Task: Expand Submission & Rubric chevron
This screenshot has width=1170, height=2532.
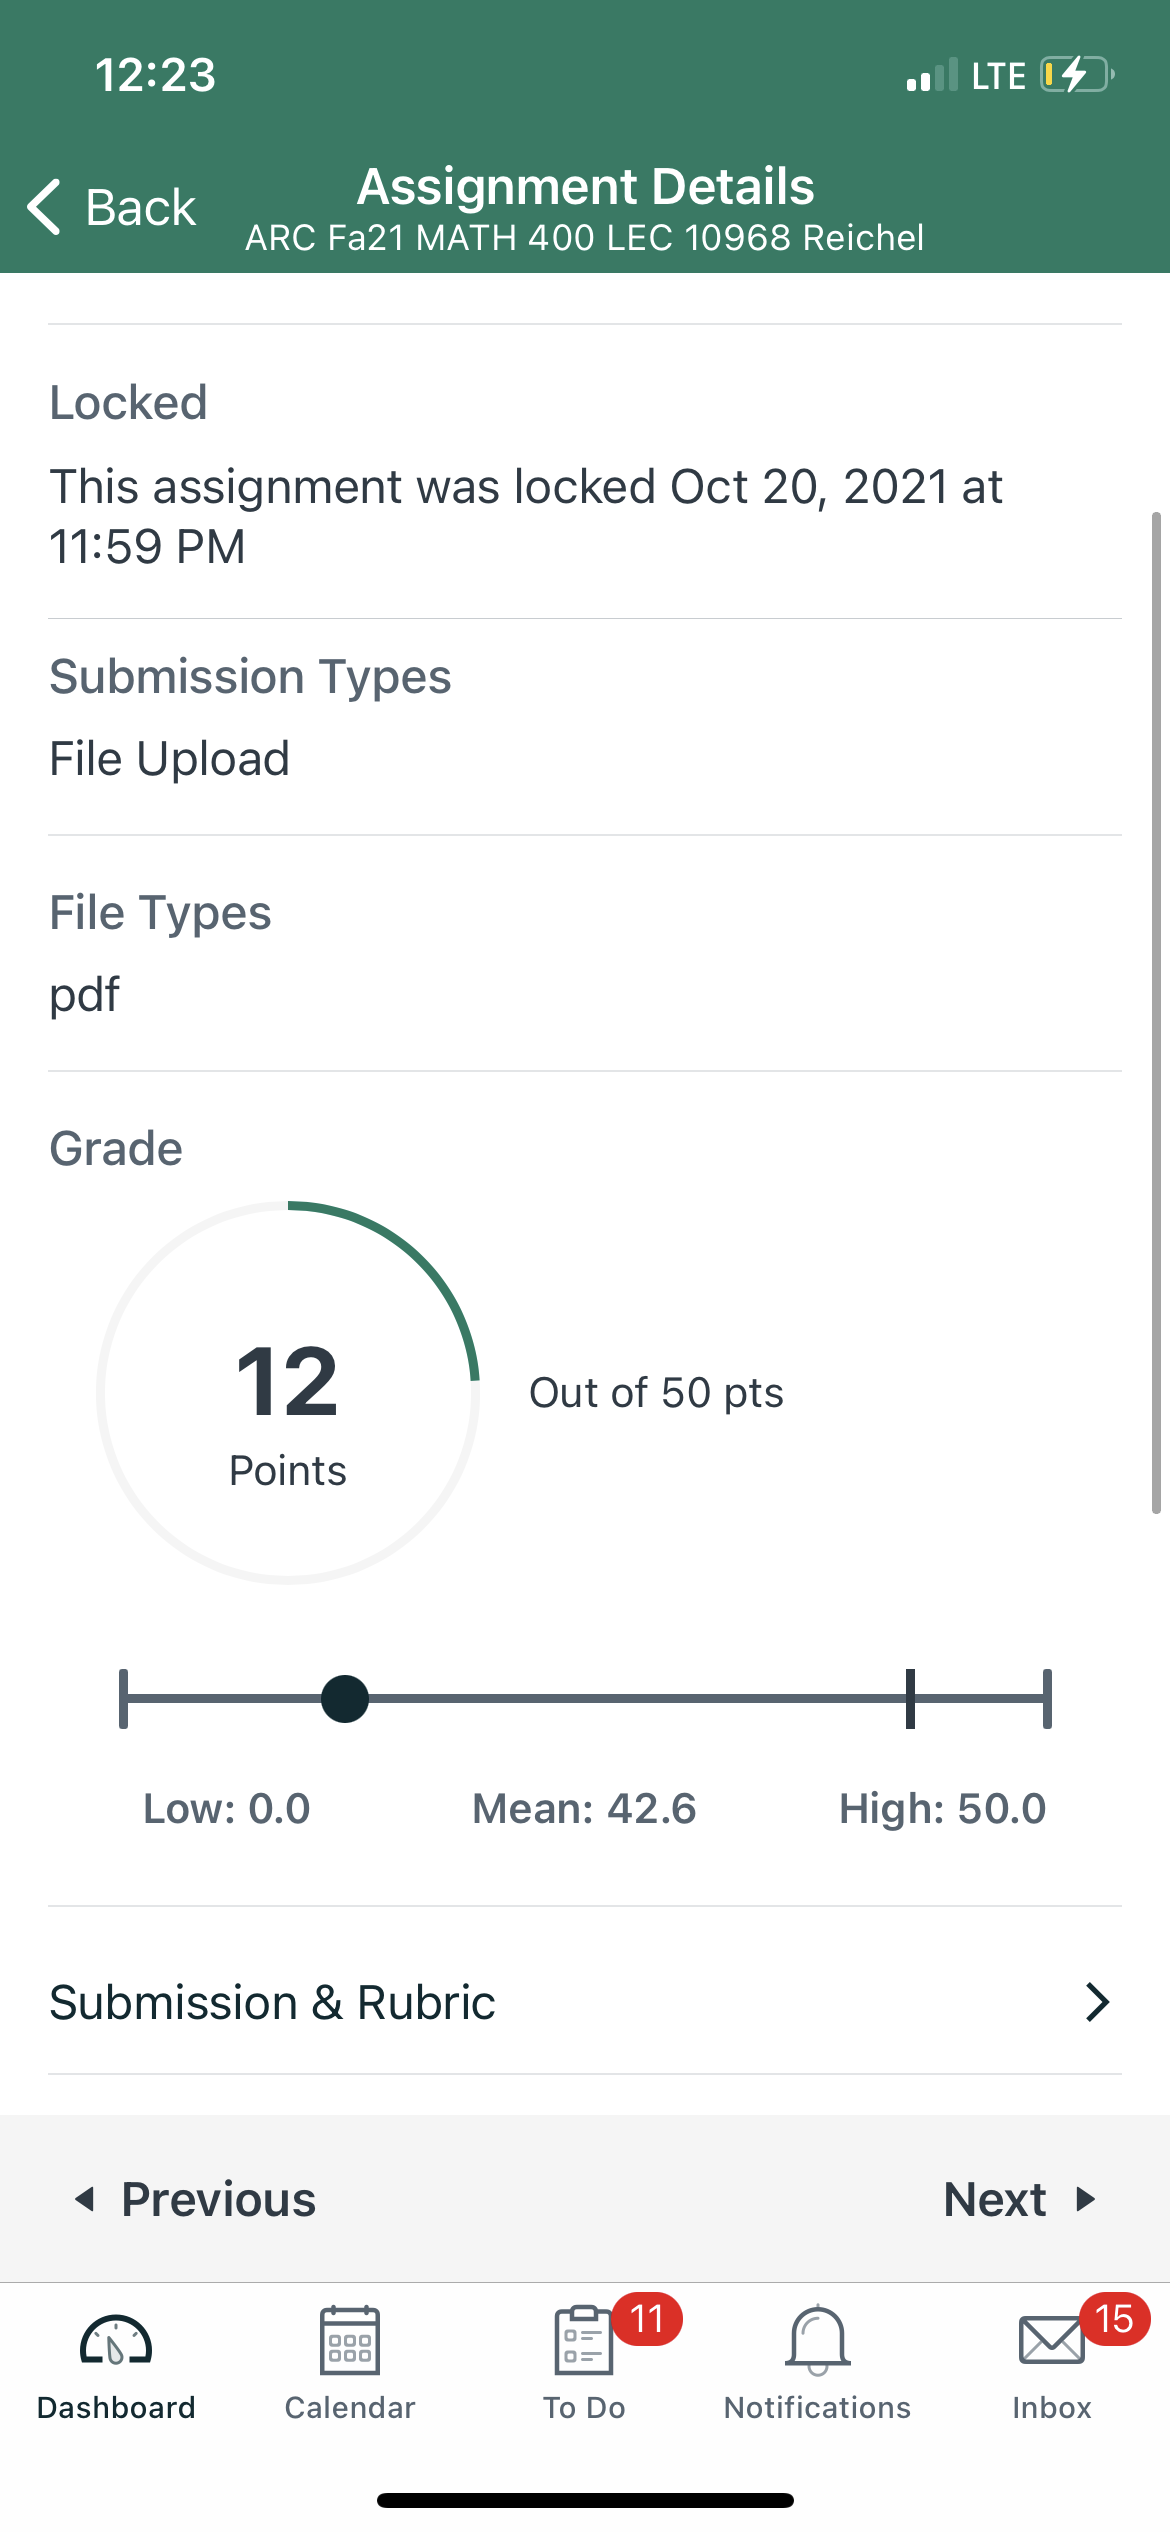Action: (1097, 2002)
